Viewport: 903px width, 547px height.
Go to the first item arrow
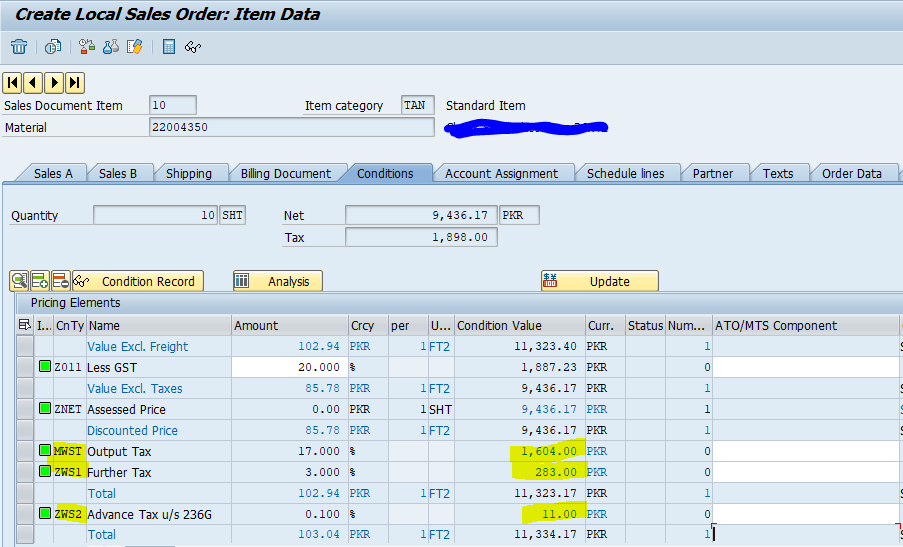(x=13, y=82)
